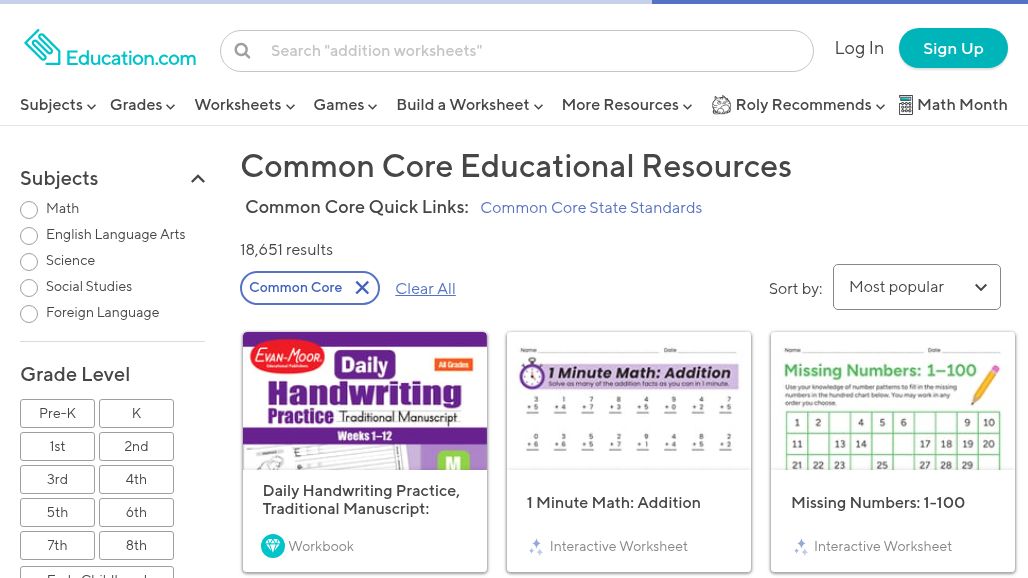Click the search magnifier icon
Screen dimensions: 1028x578
pos(242,50)
